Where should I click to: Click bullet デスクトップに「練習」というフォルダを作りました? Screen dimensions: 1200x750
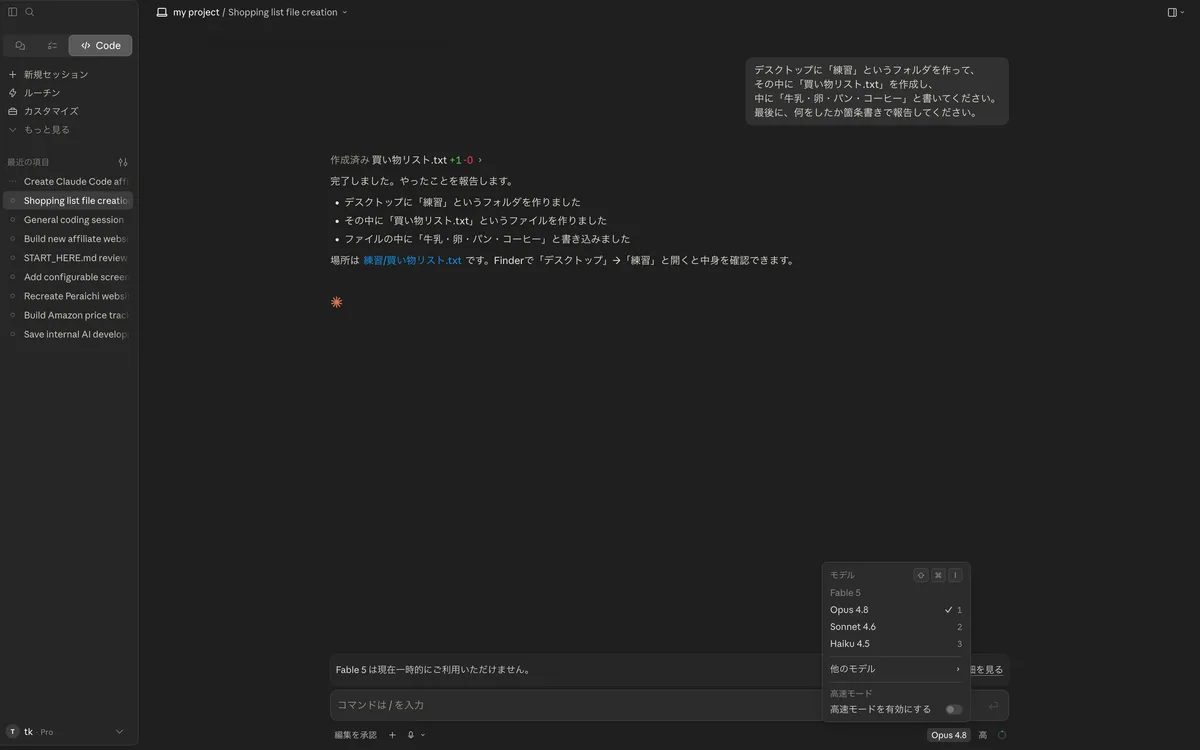[x=462, y=202]
